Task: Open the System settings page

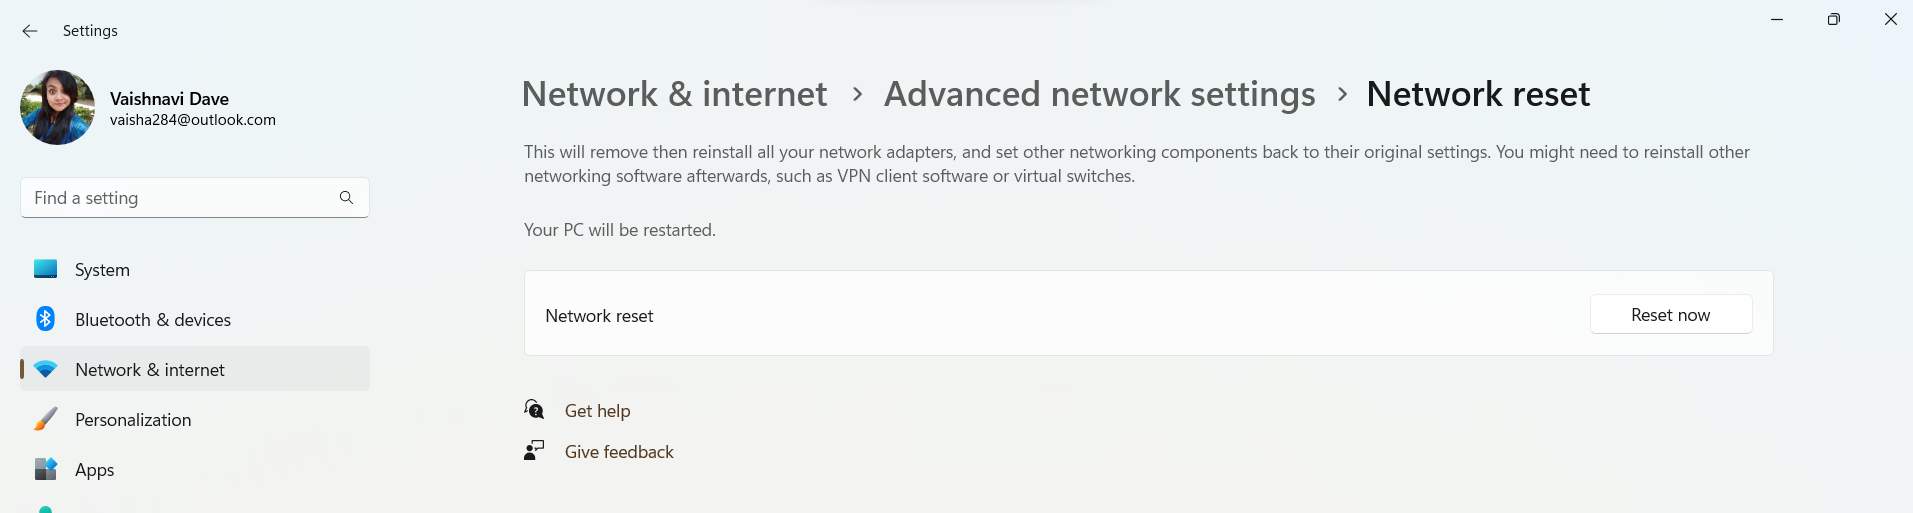Action: (102, 270)
